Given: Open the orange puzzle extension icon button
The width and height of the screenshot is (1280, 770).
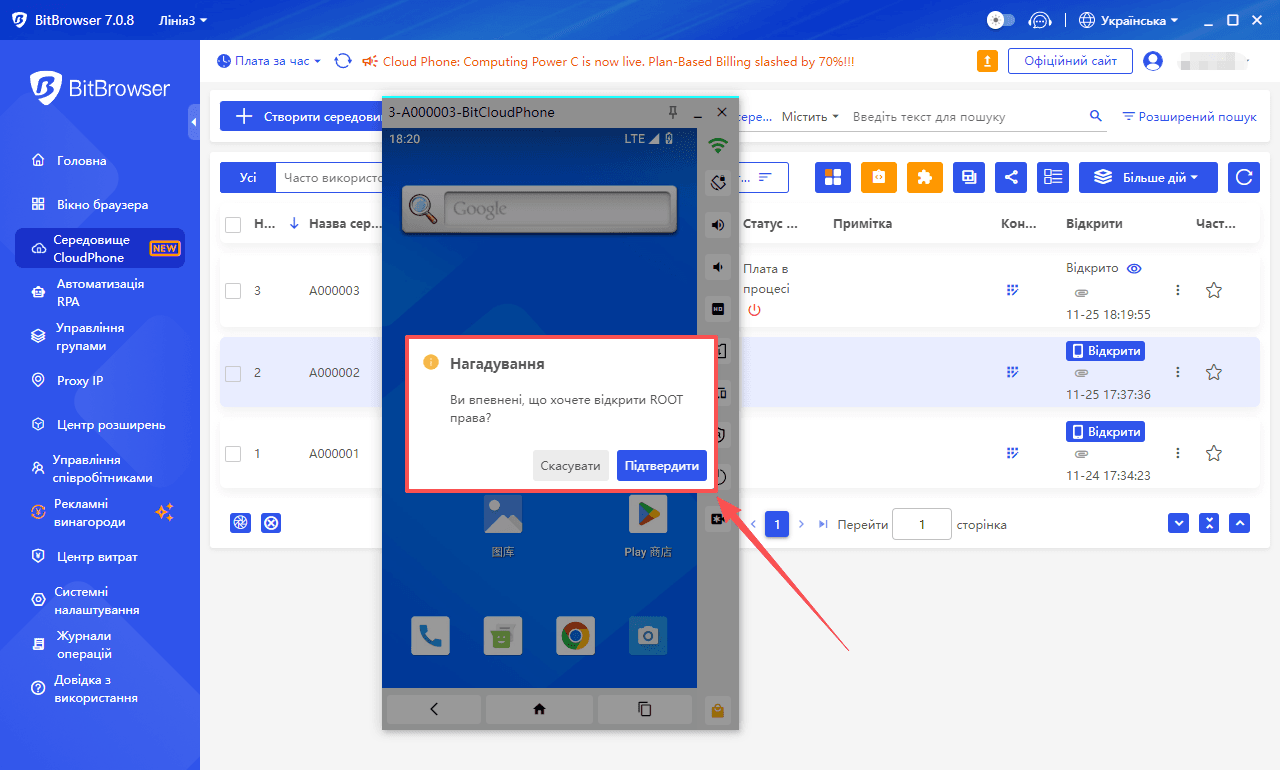Looking at the screenshot, I should 924,177.
